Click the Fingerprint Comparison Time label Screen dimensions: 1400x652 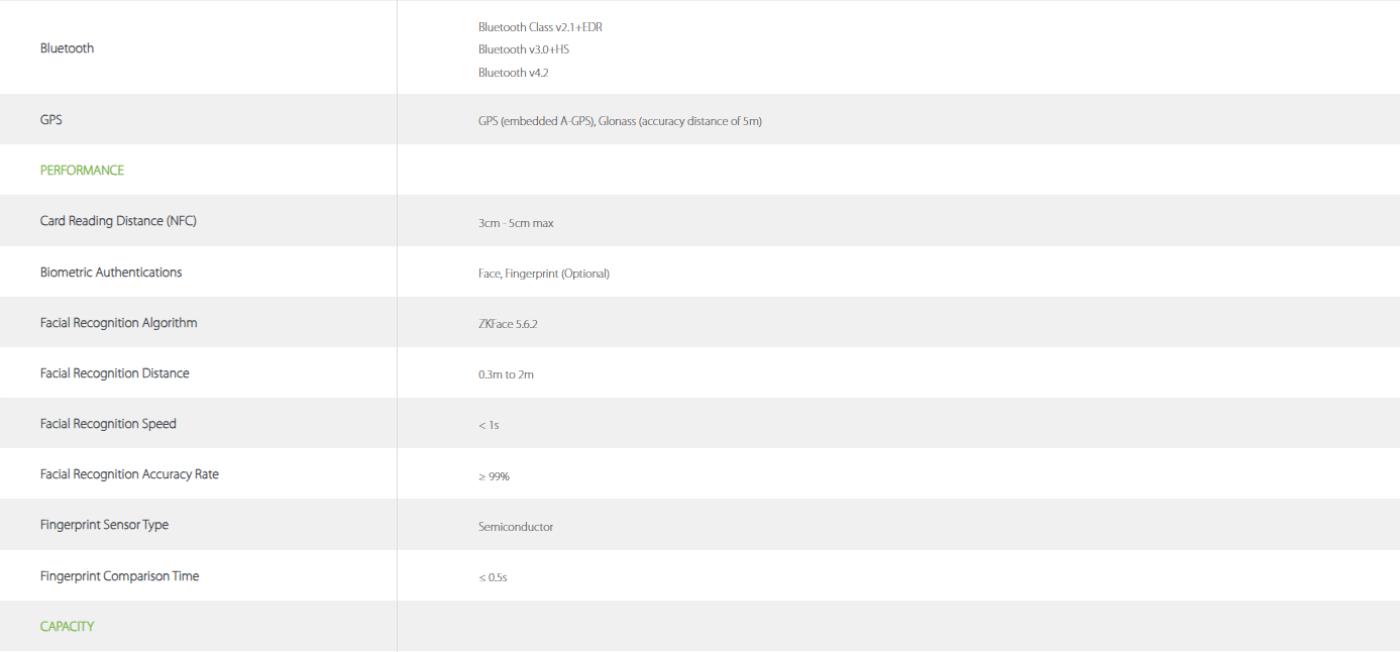pyautogui.click(x=119, y=576)
